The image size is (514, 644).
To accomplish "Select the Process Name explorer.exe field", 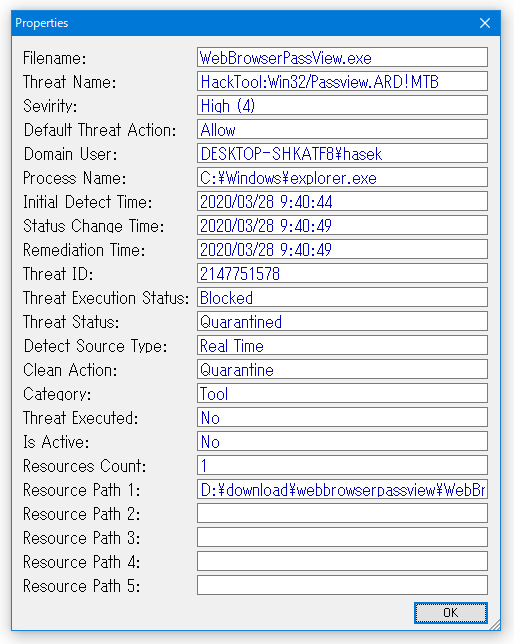I will [x=342, y=177].
